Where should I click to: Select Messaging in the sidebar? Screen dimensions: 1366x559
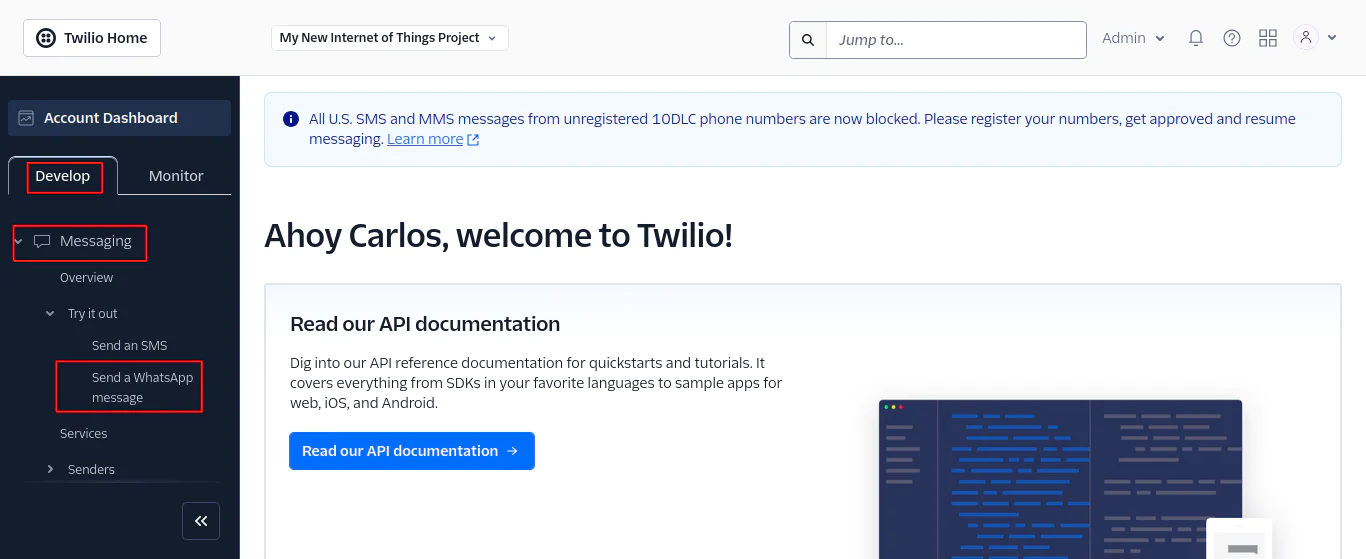point(96,241)
